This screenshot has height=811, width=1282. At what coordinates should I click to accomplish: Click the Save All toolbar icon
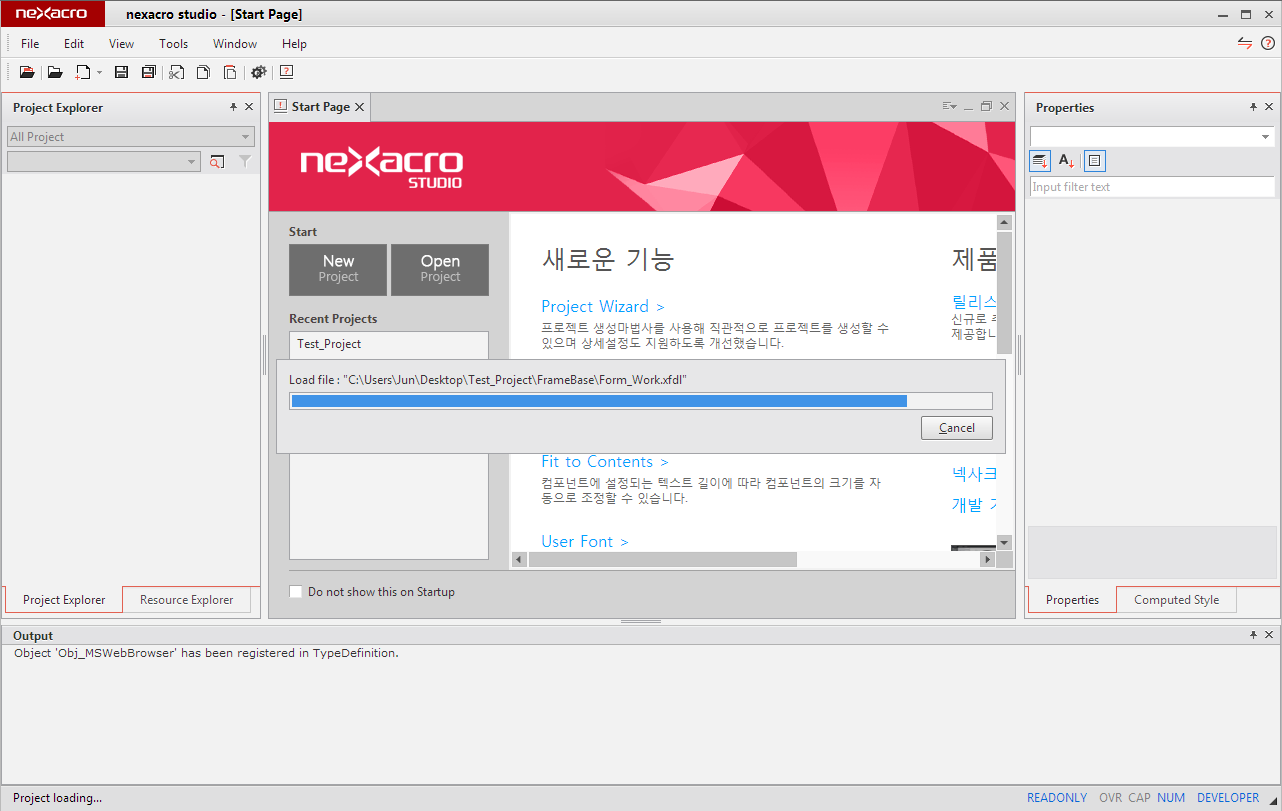149,72
